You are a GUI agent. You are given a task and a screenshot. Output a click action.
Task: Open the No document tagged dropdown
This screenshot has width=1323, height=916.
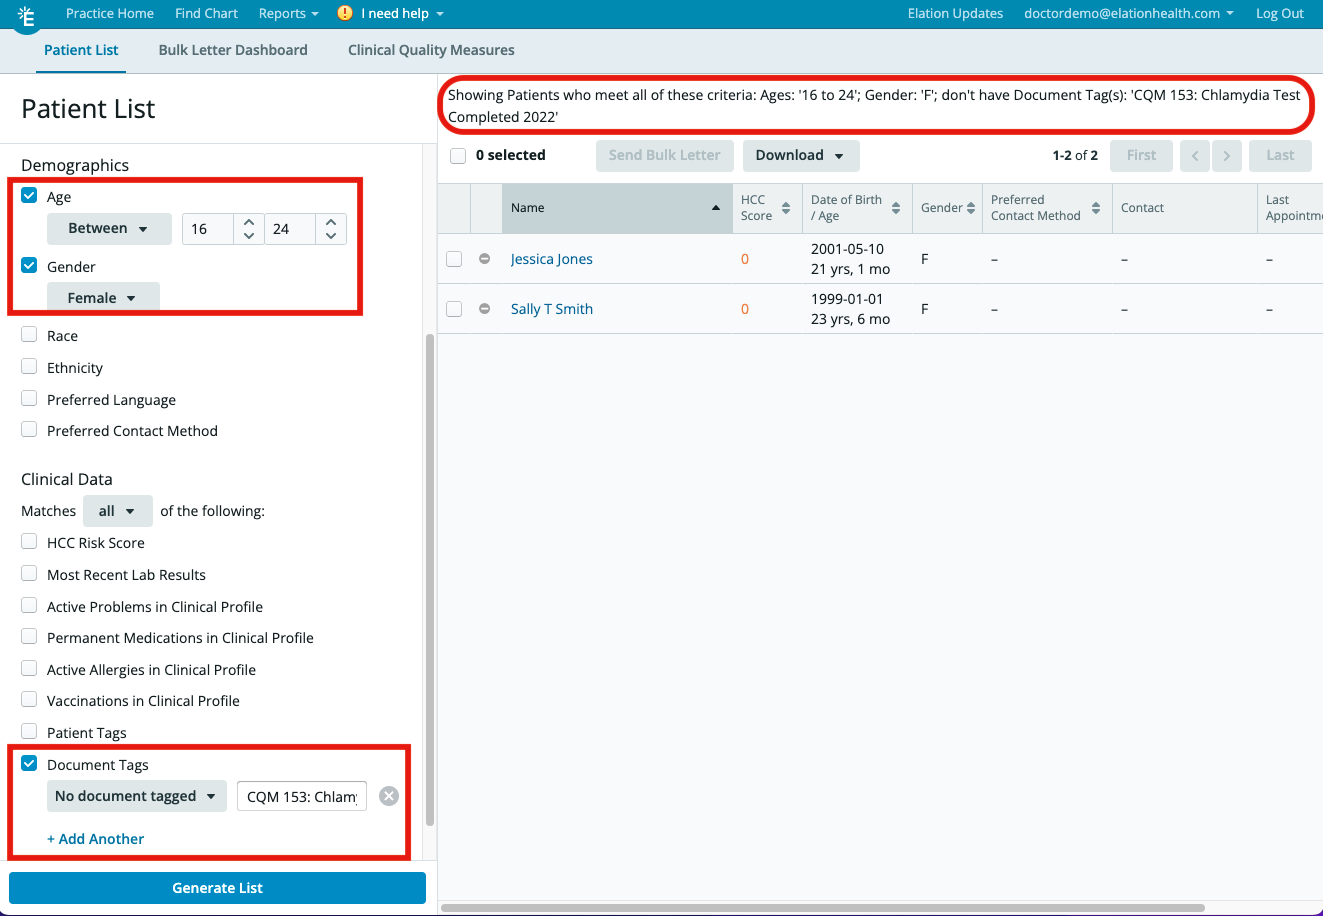click(137, 796)
